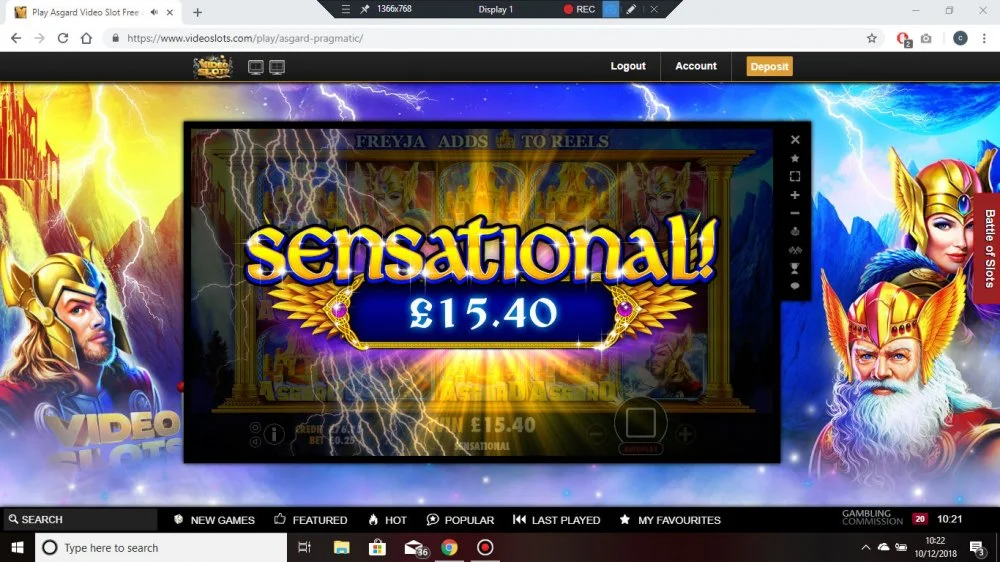Open LAST PLAYED games menu
Screen dimensions: 1000x562
tap(557, 520)
